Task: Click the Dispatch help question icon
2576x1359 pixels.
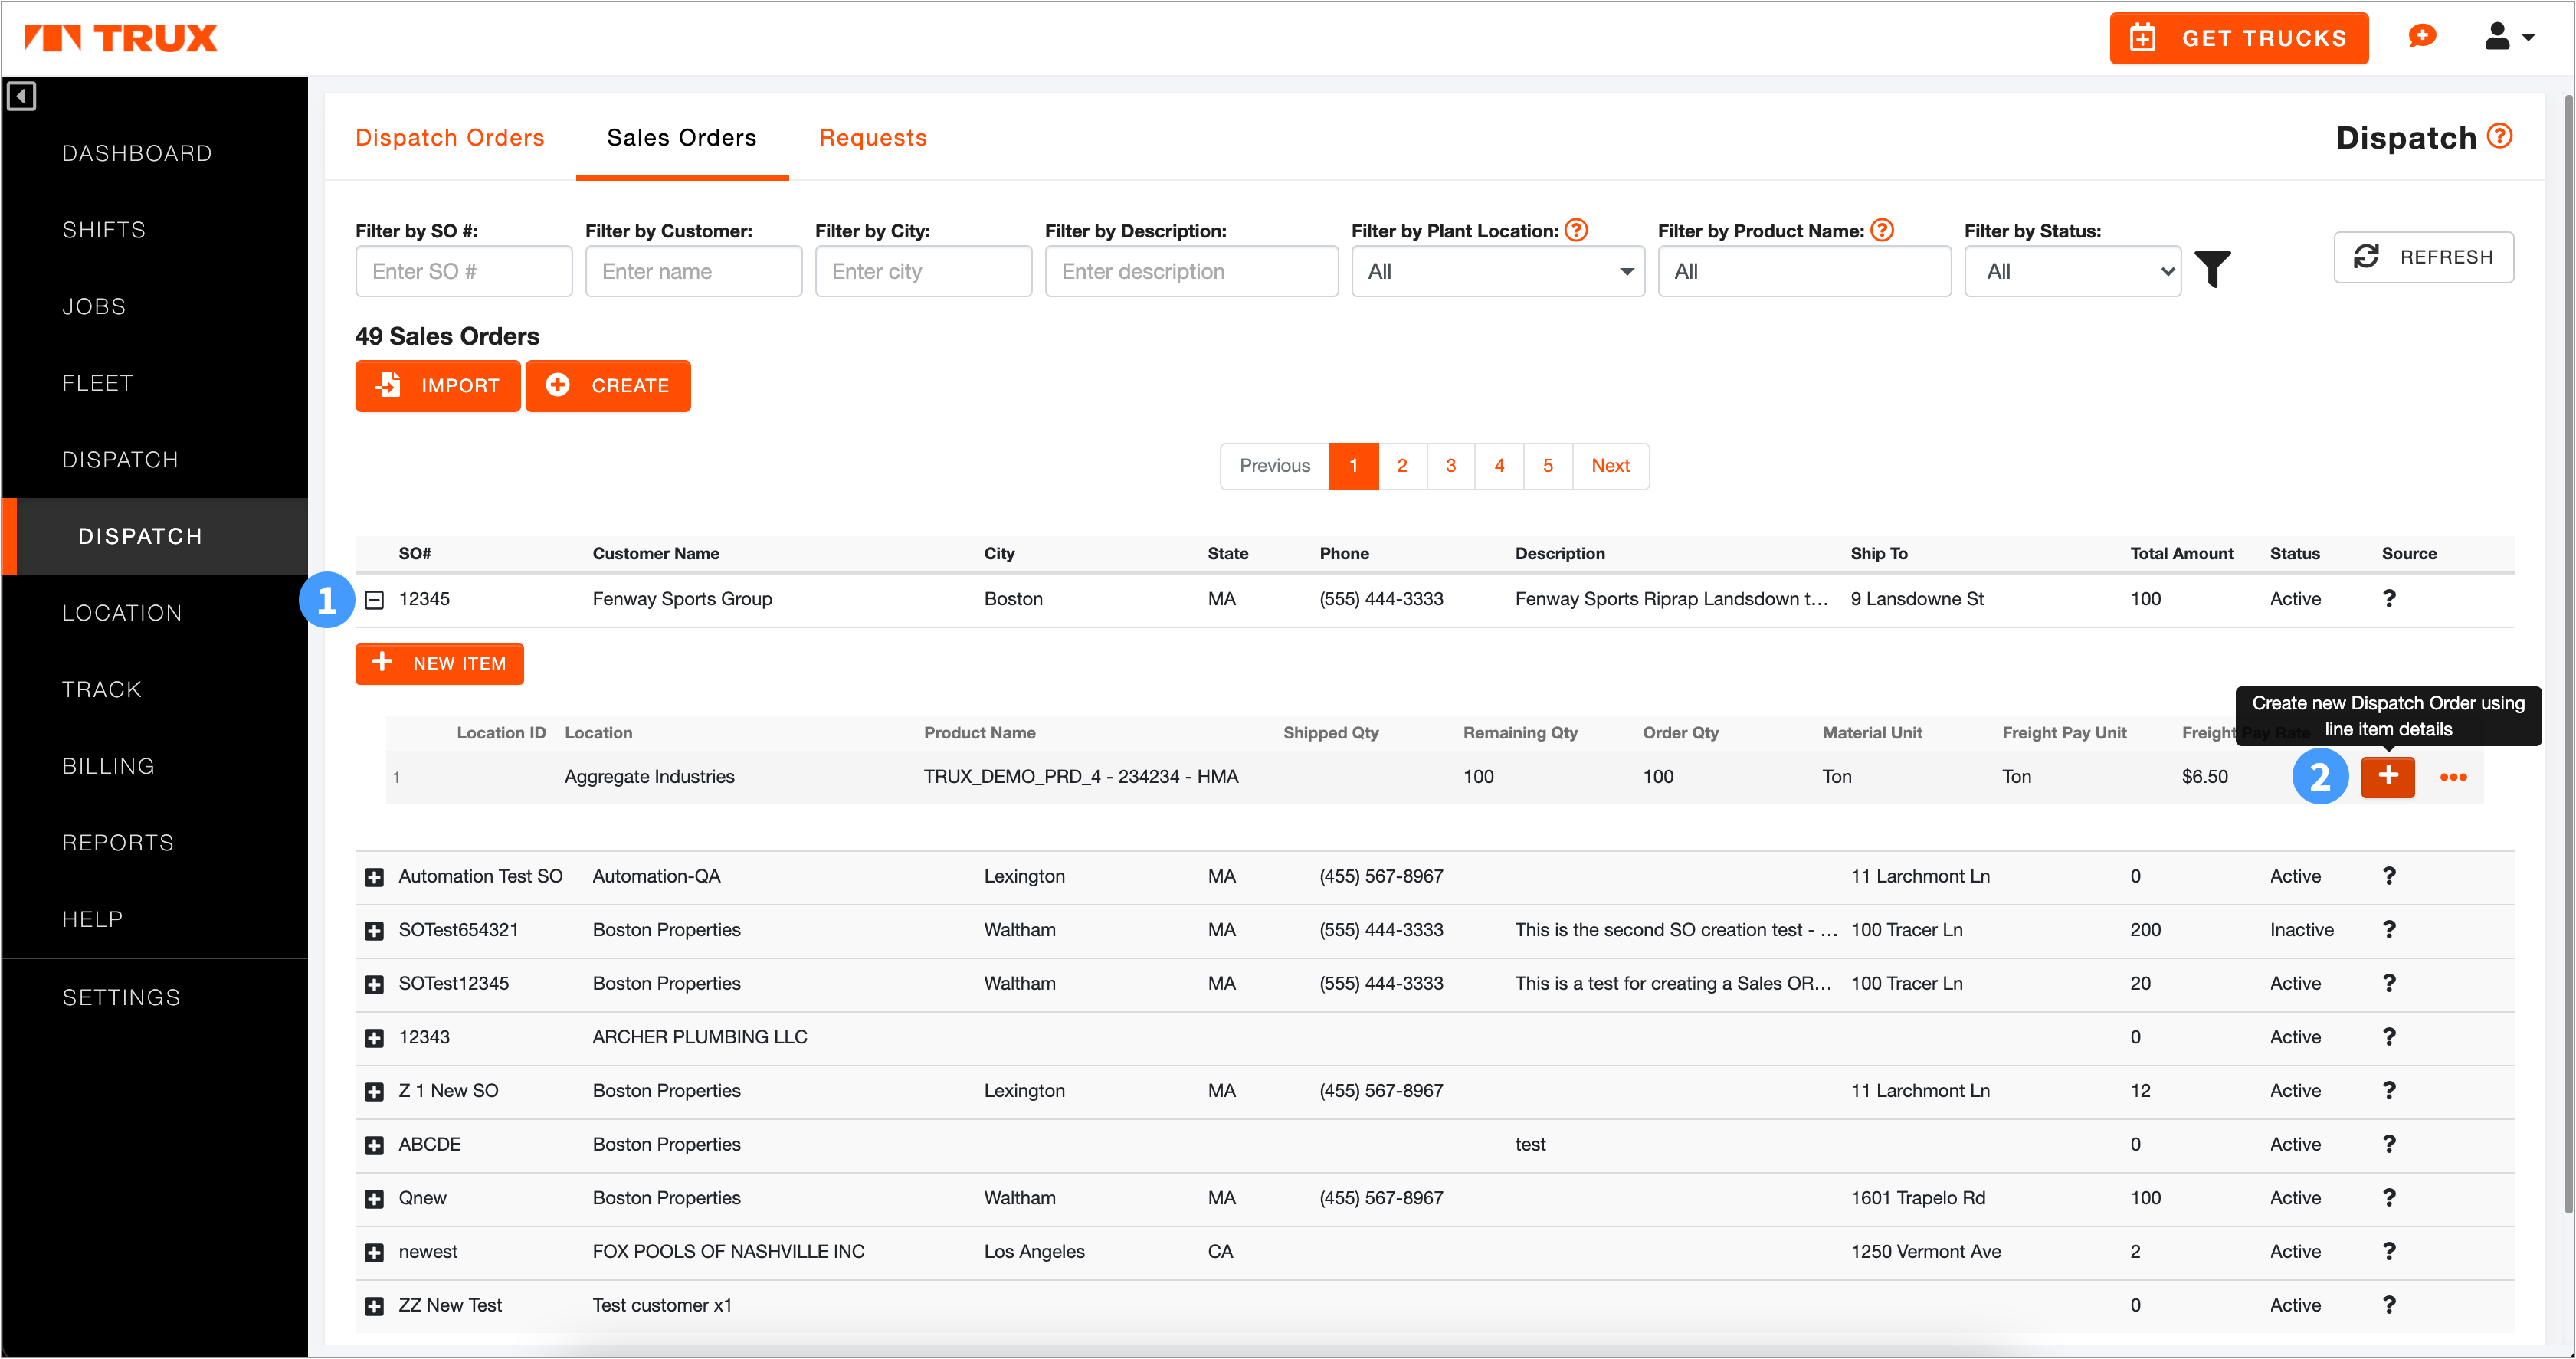Action: click(x=2500, y=136)
